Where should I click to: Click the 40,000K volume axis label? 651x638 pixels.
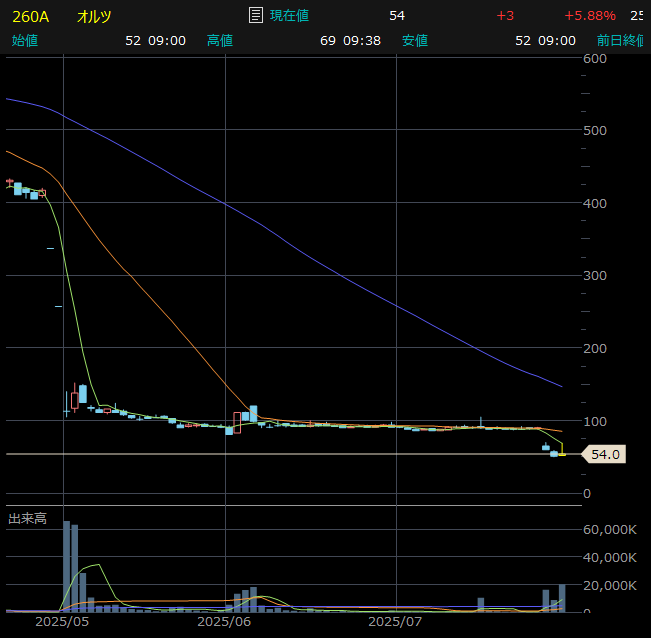(x=610, y=557)
